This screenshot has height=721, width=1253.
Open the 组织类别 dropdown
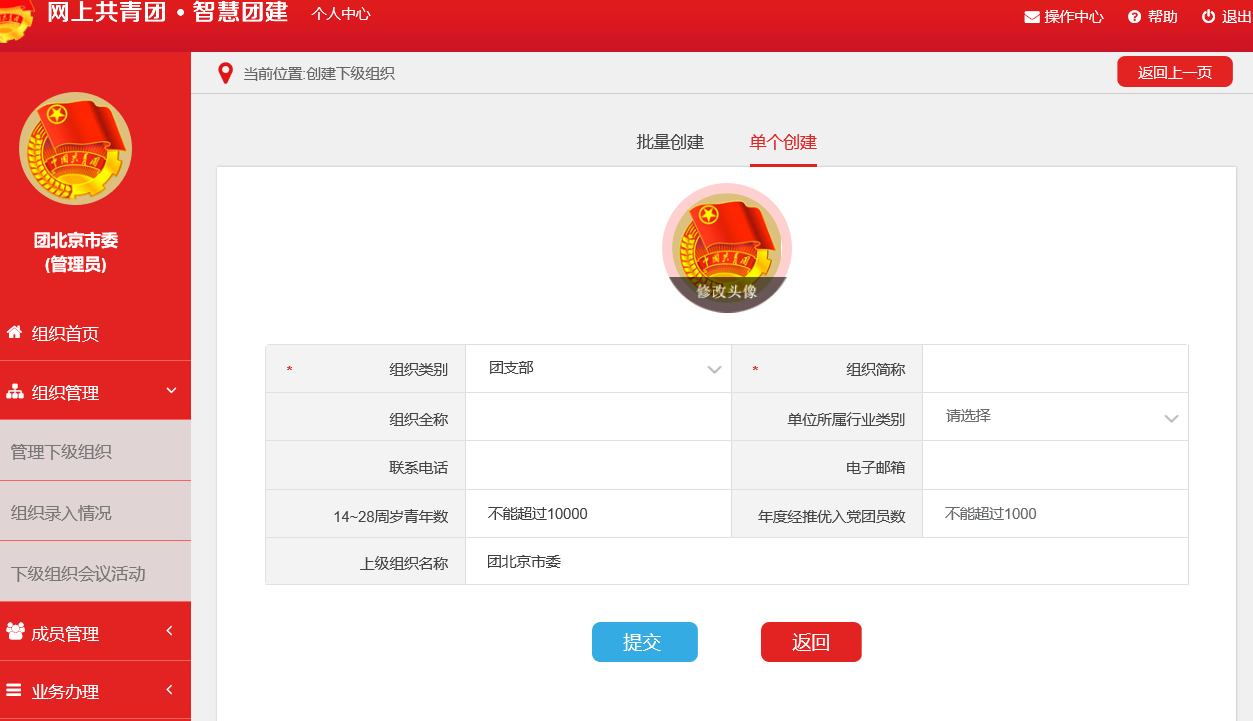(598, 369)
